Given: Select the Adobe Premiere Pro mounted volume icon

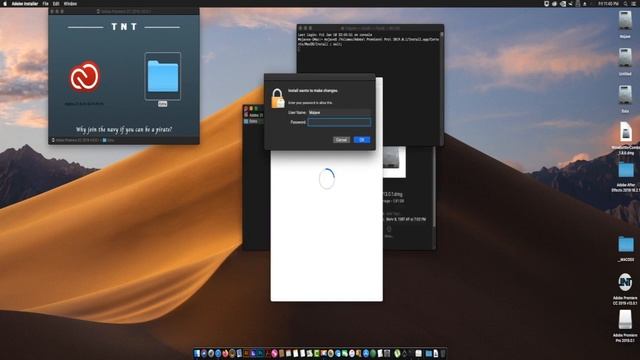Looking at the screenshot, I should [625, 320].
